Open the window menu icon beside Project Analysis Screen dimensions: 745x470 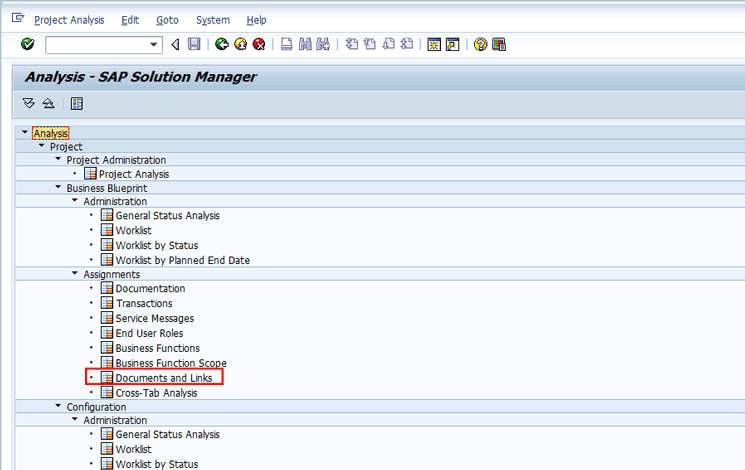[x=18, y=18]
